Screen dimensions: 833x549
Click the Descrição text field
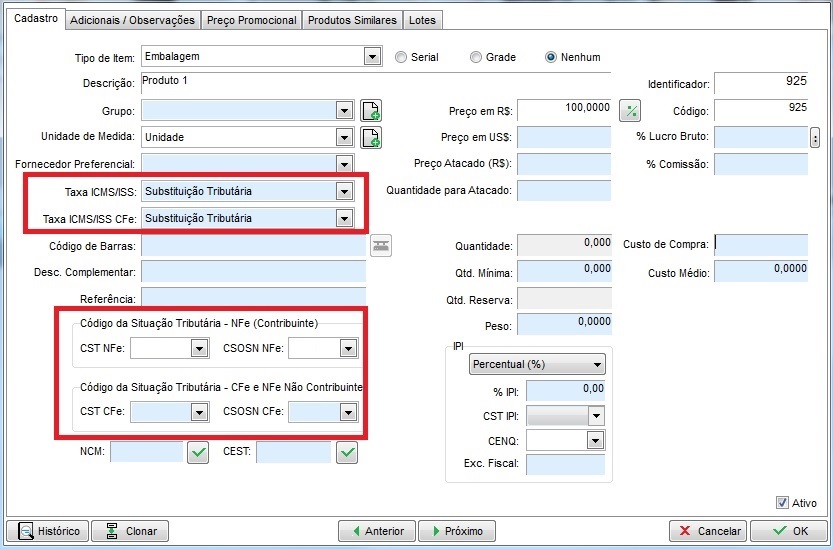253,83
